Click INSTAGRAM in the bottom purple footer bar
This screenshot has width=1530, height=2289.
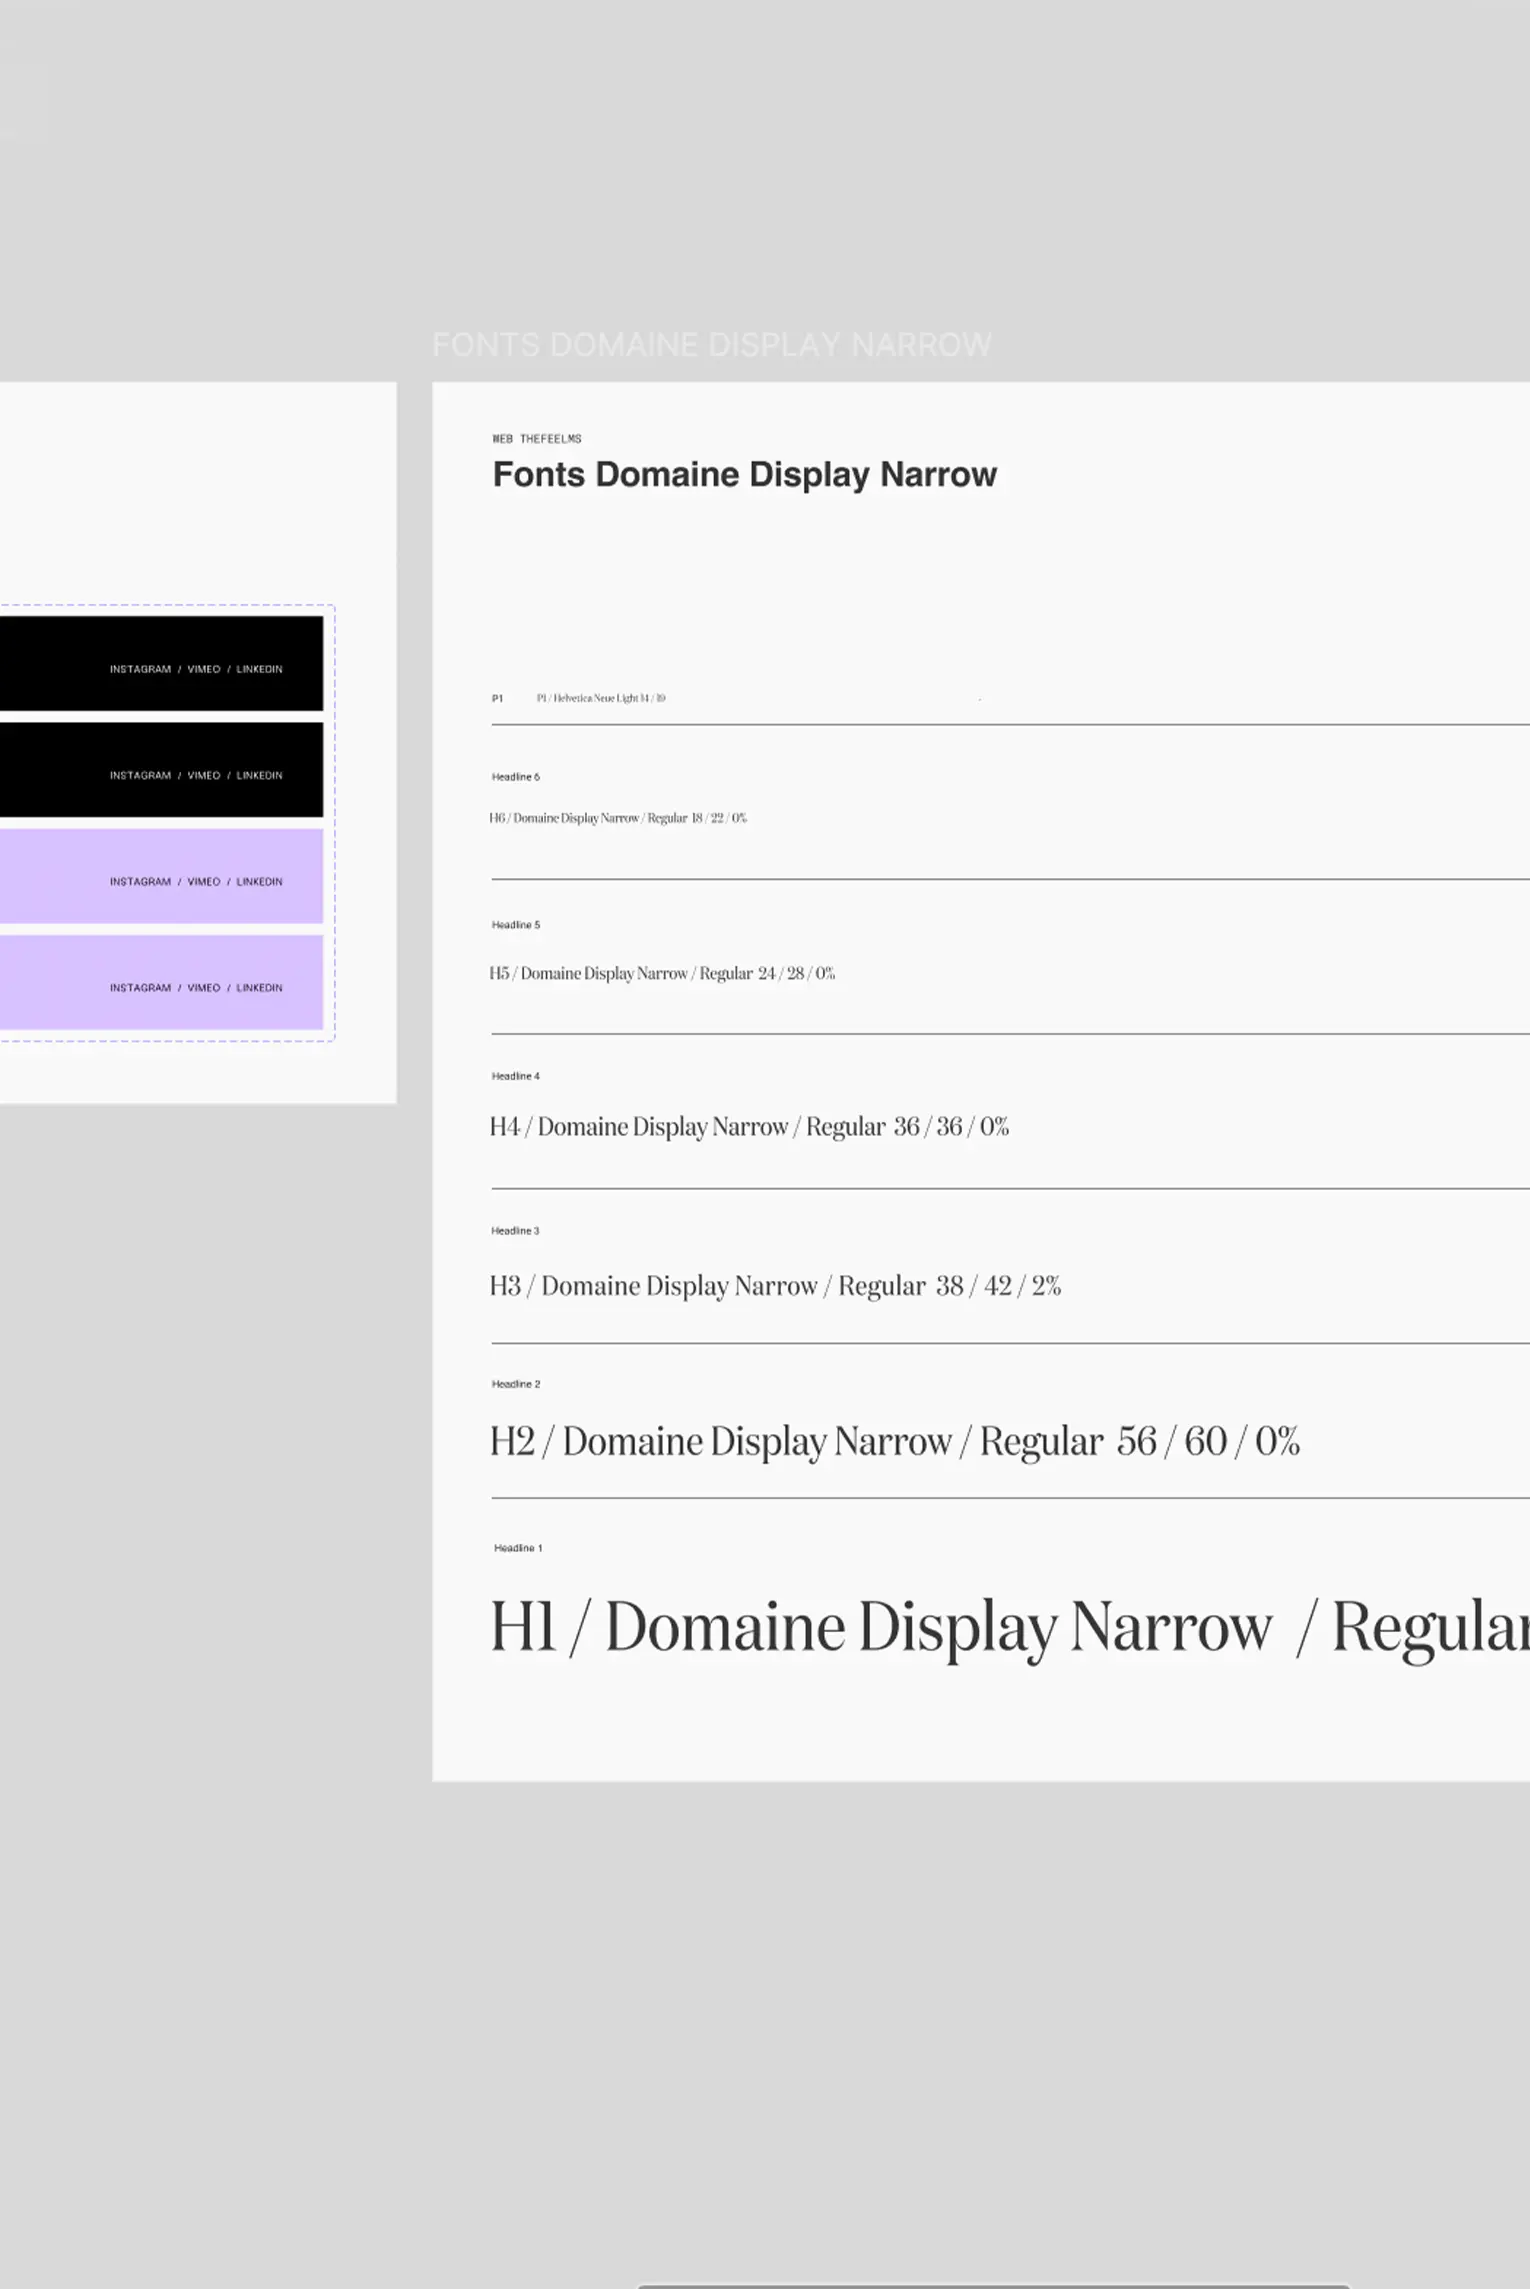pyautogui.click(x=140, y=987)
